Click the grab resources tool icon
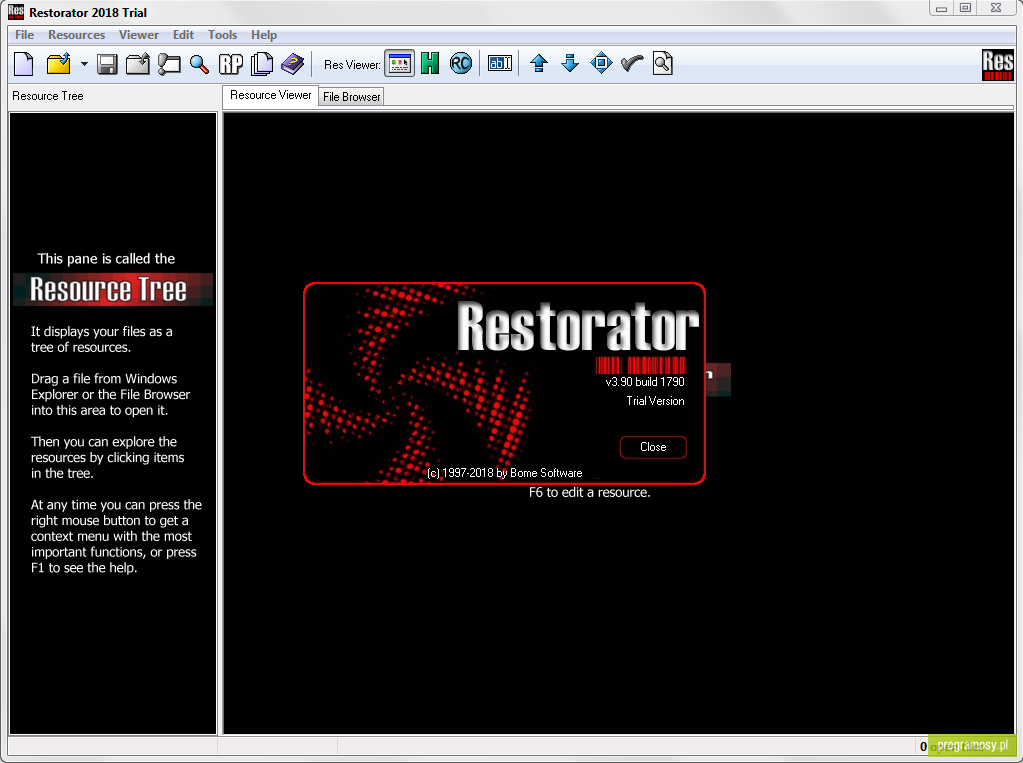 point(169,64)
